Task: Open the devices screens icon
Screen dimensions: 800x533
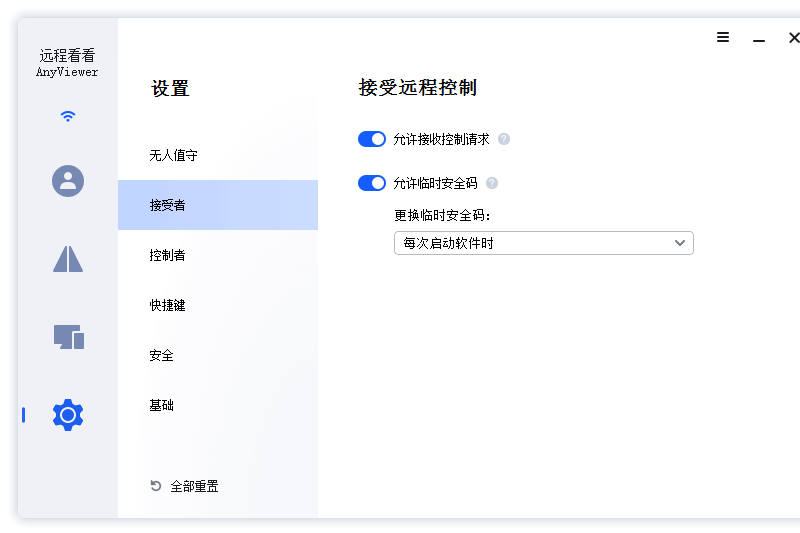Action: [x=68, y=337]
